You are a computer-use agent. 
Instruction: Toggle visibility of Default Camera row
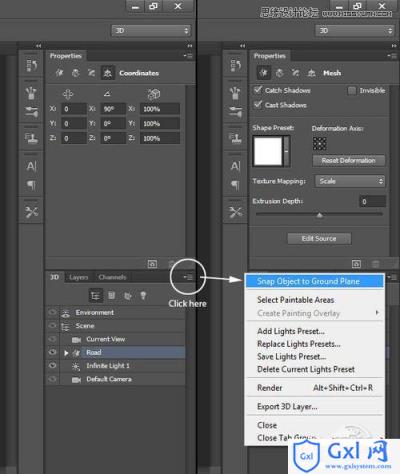click(x=52, y=379)
